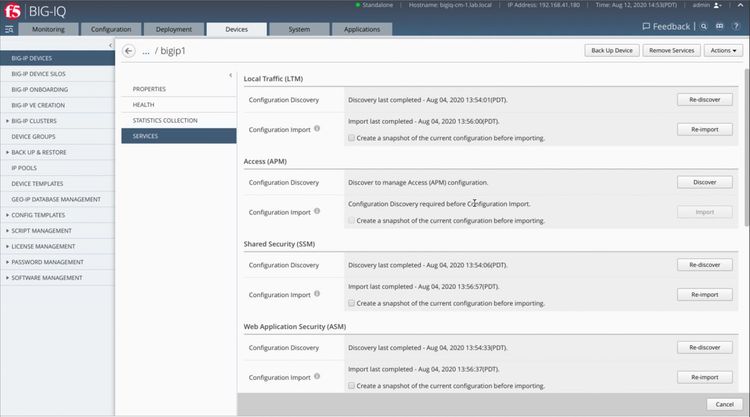This screenshot has width=750, height=417.
Task: Open the navigation menu icon below the logo
Action: (9, 29)
